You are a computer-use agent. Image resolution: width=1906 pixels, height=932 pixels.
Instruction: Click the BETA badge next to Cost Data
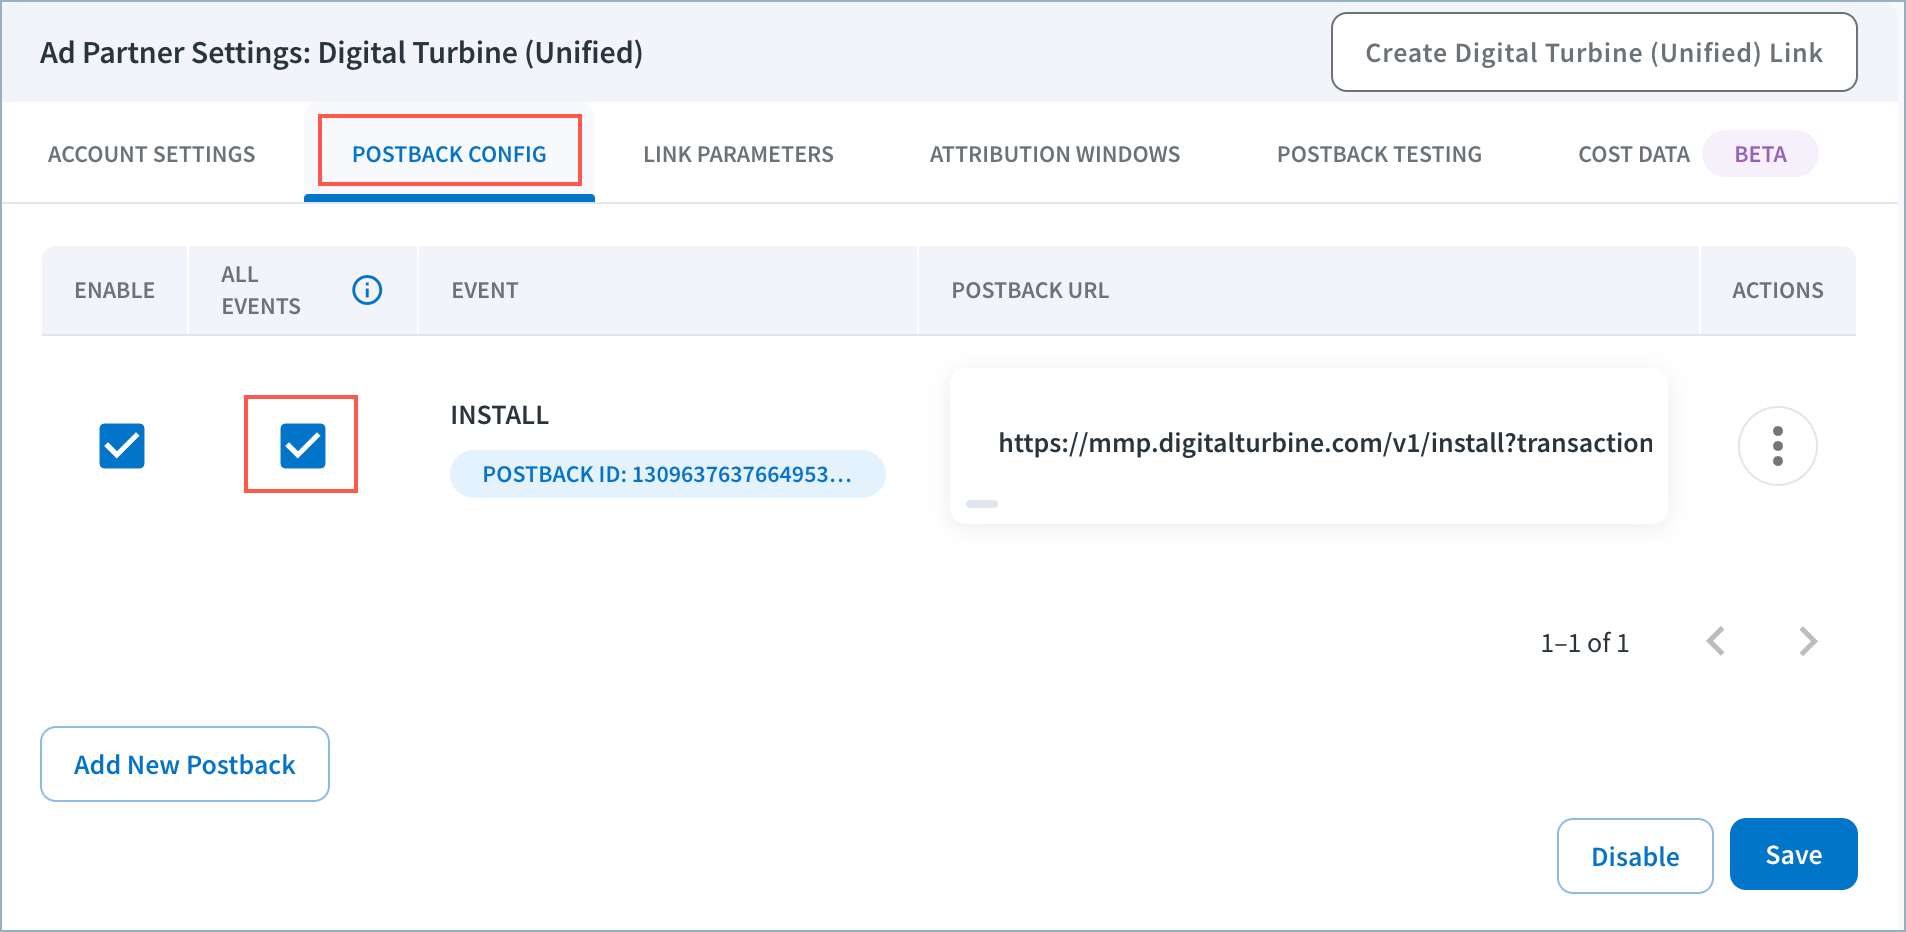pyautogui.click(x=1760, y=154)
